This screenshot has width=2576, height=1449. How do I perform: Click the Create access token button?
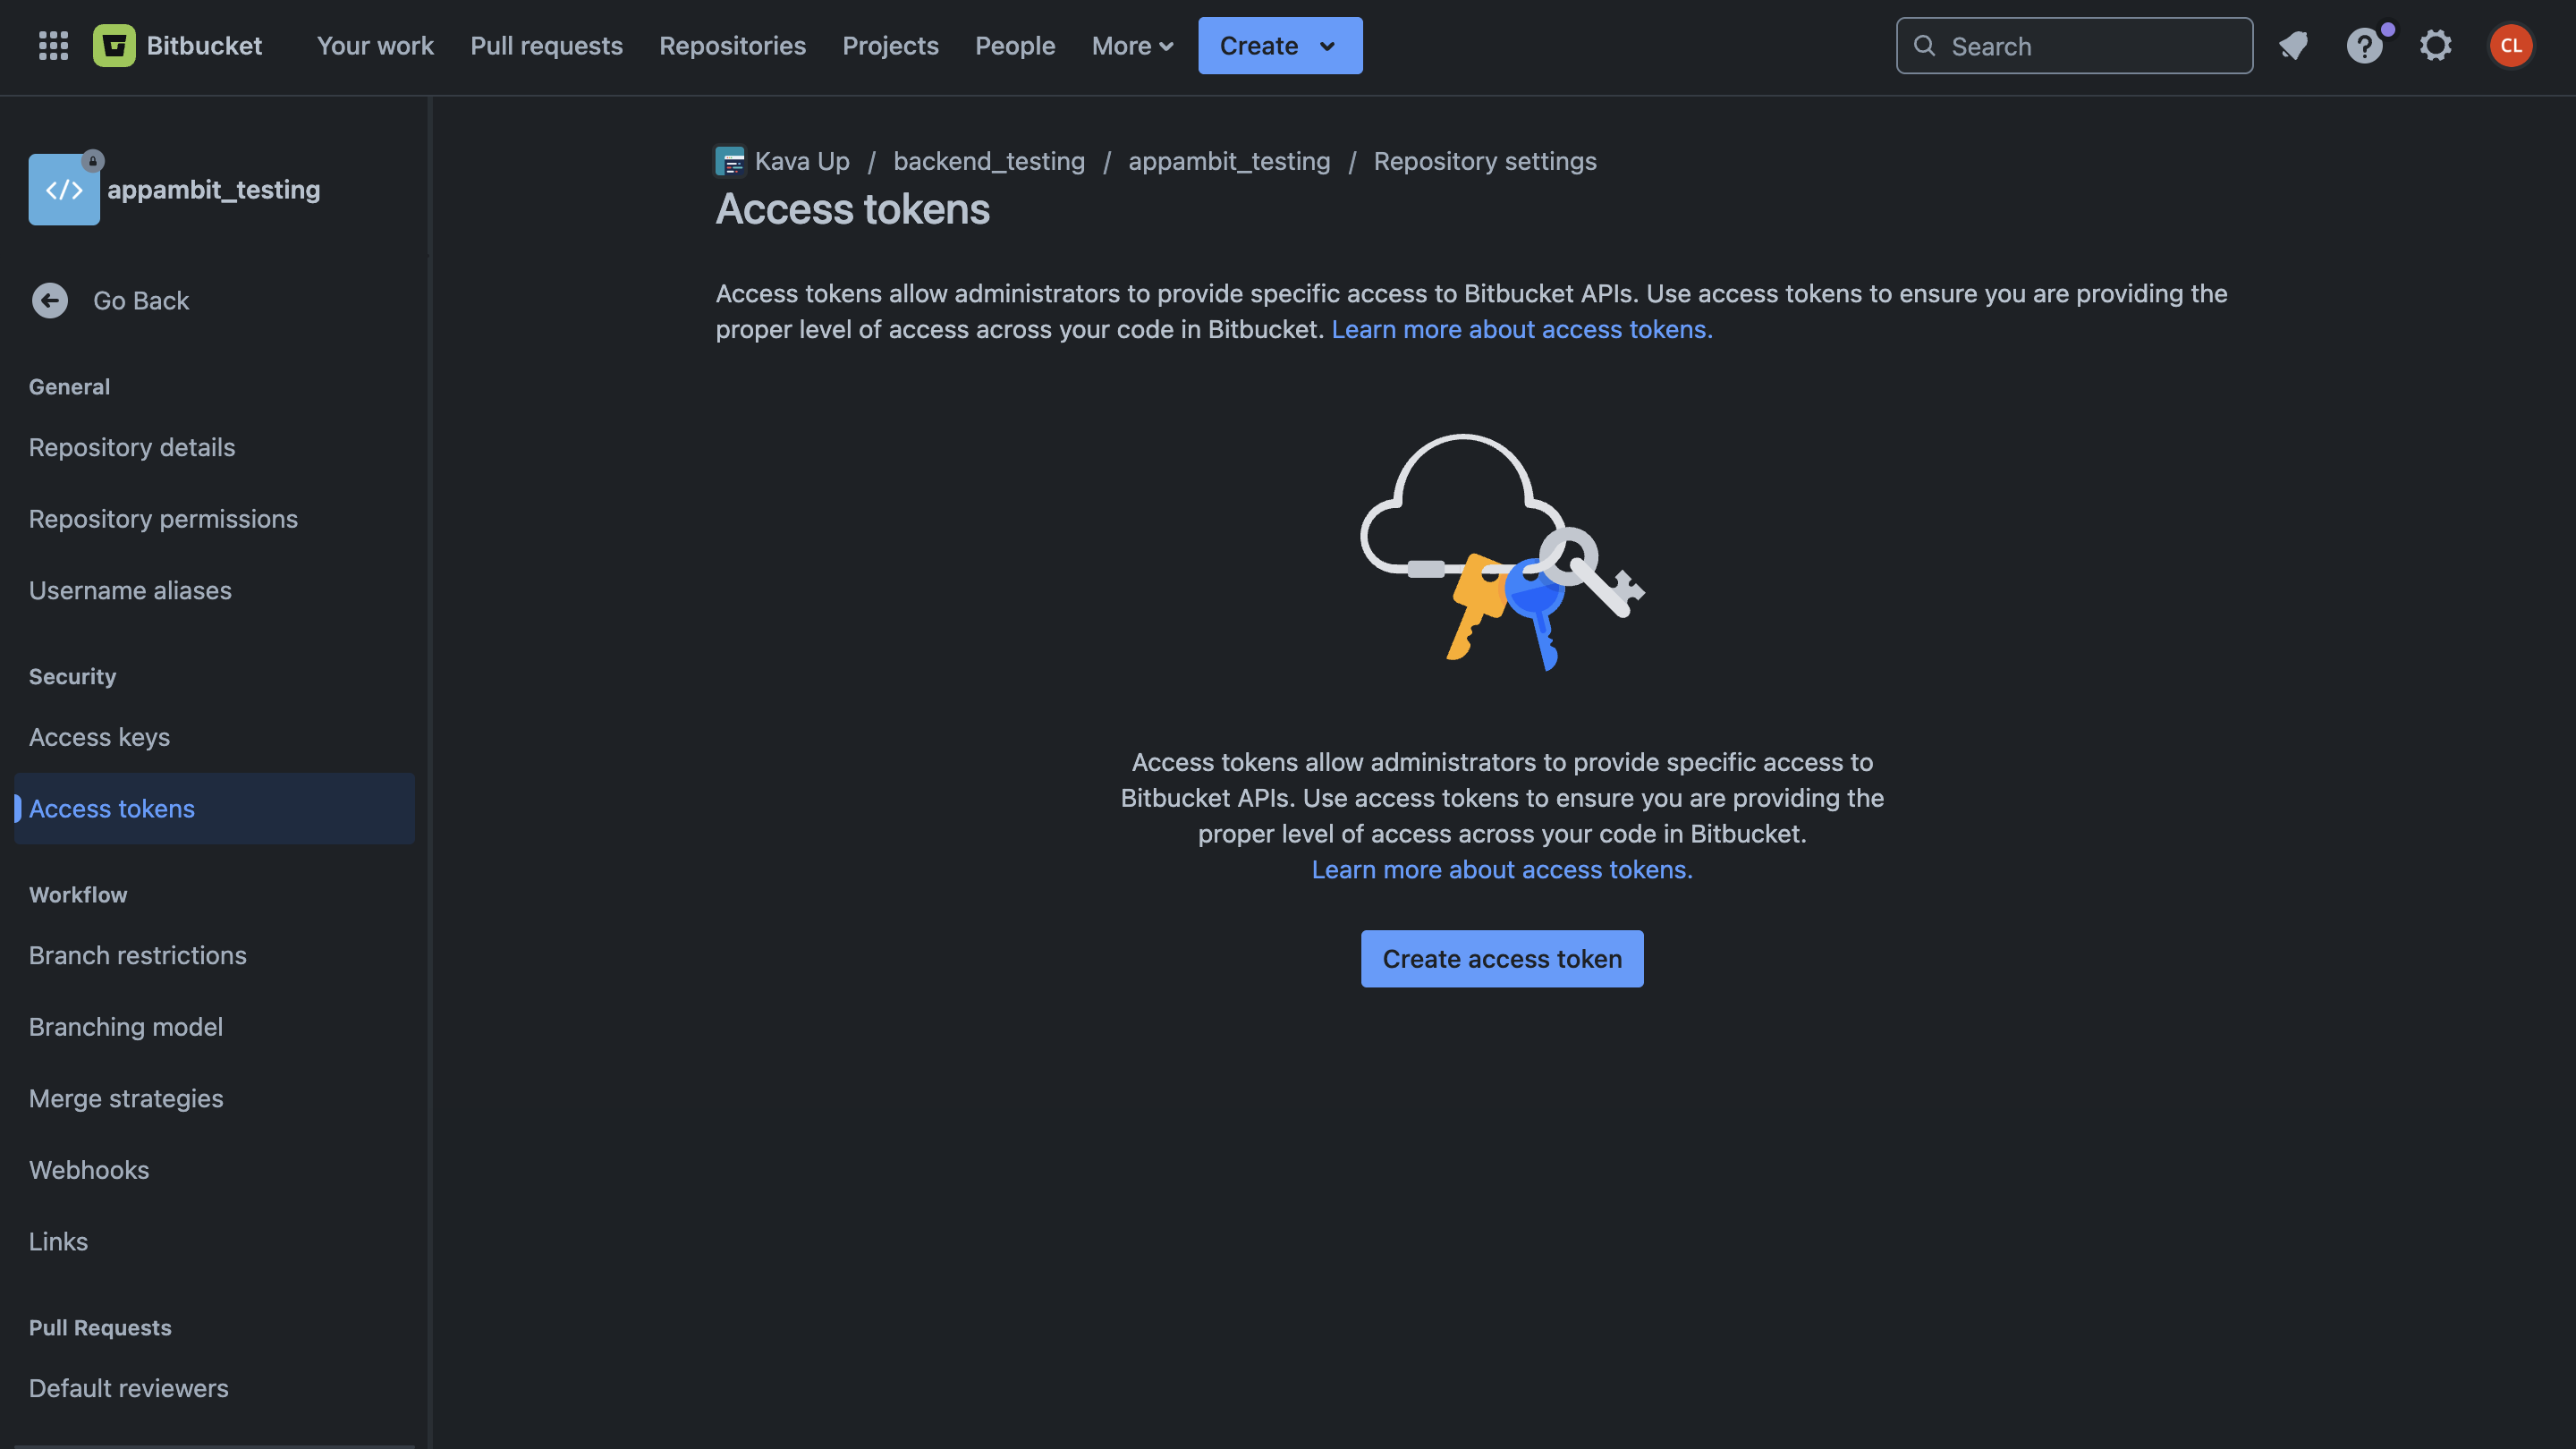point(1501,959)
